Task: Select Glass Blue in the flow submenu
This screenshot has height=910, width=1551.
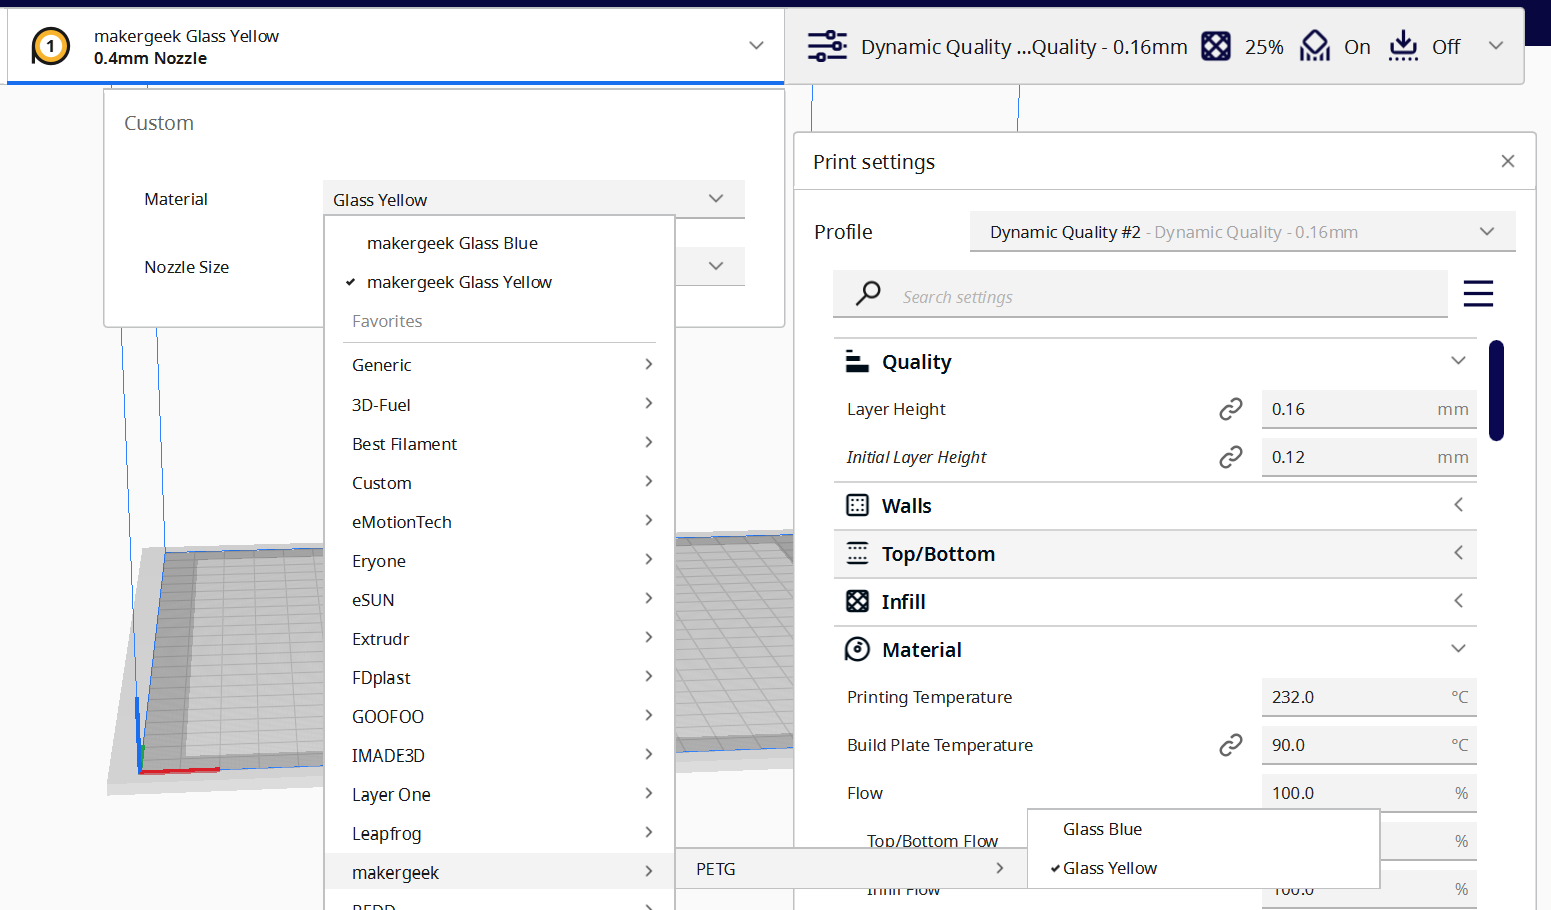Action: (1103, 829)
